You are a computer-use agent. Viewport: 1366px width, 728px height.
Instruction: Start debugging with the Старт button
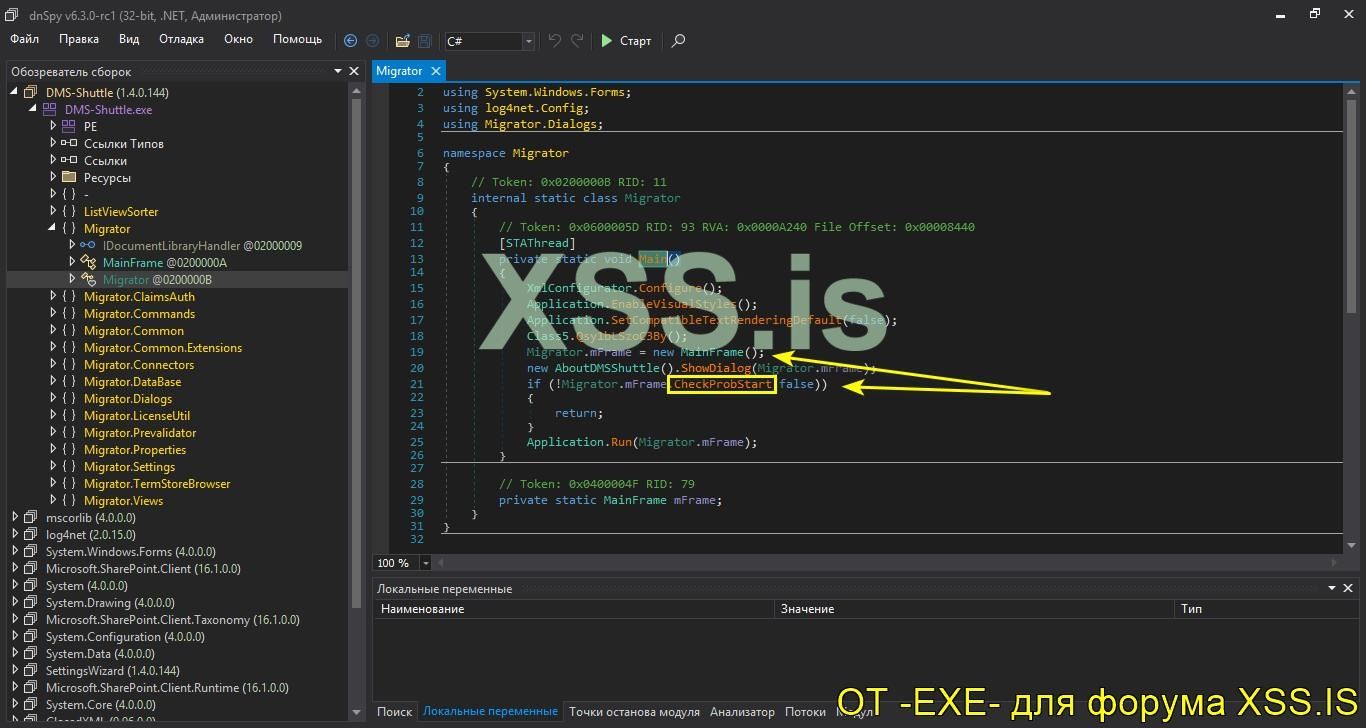(626, 41)
